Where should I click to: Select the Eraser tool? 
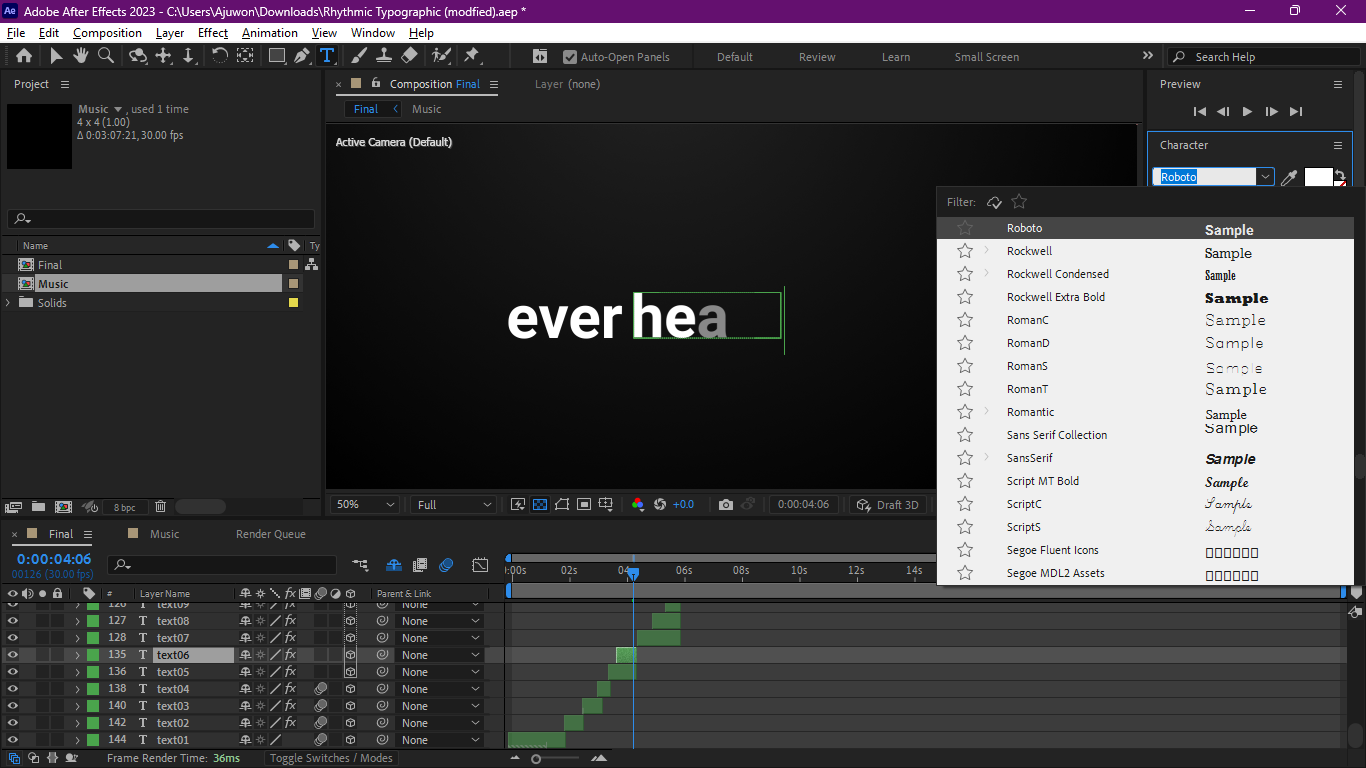coord(409,56)
